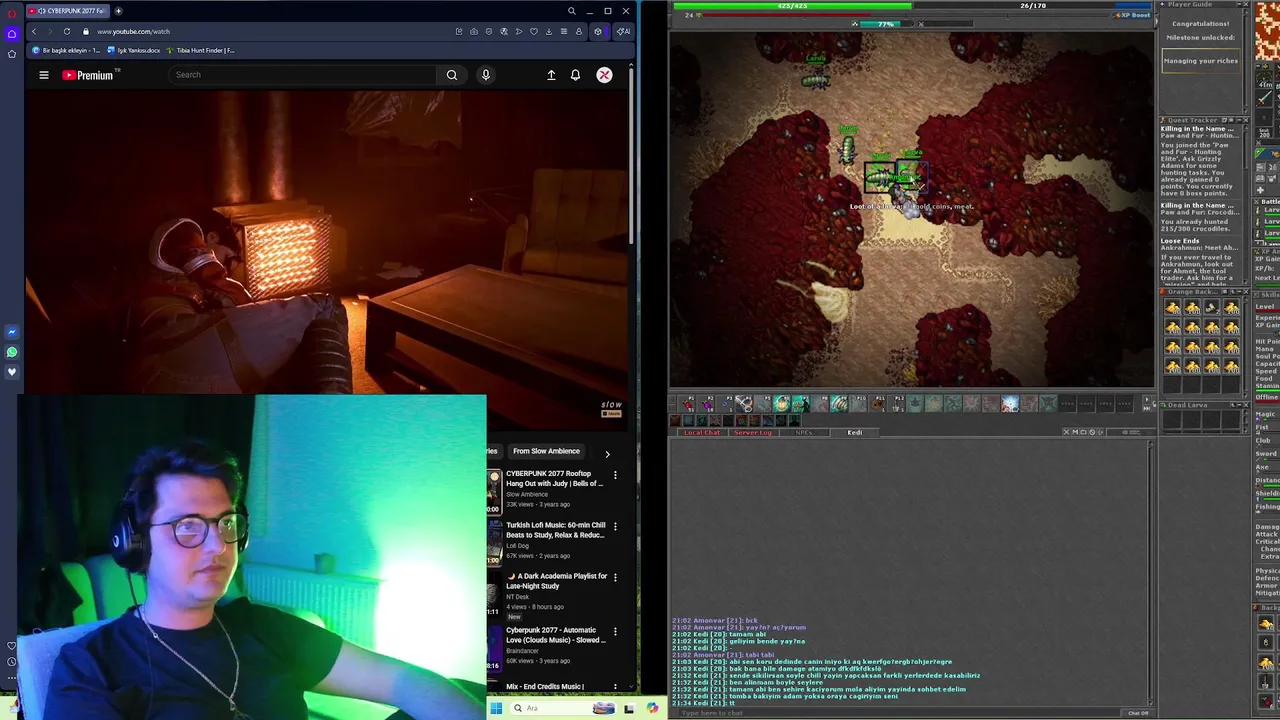Toggle the Chat Off button

coord(1138,713)
